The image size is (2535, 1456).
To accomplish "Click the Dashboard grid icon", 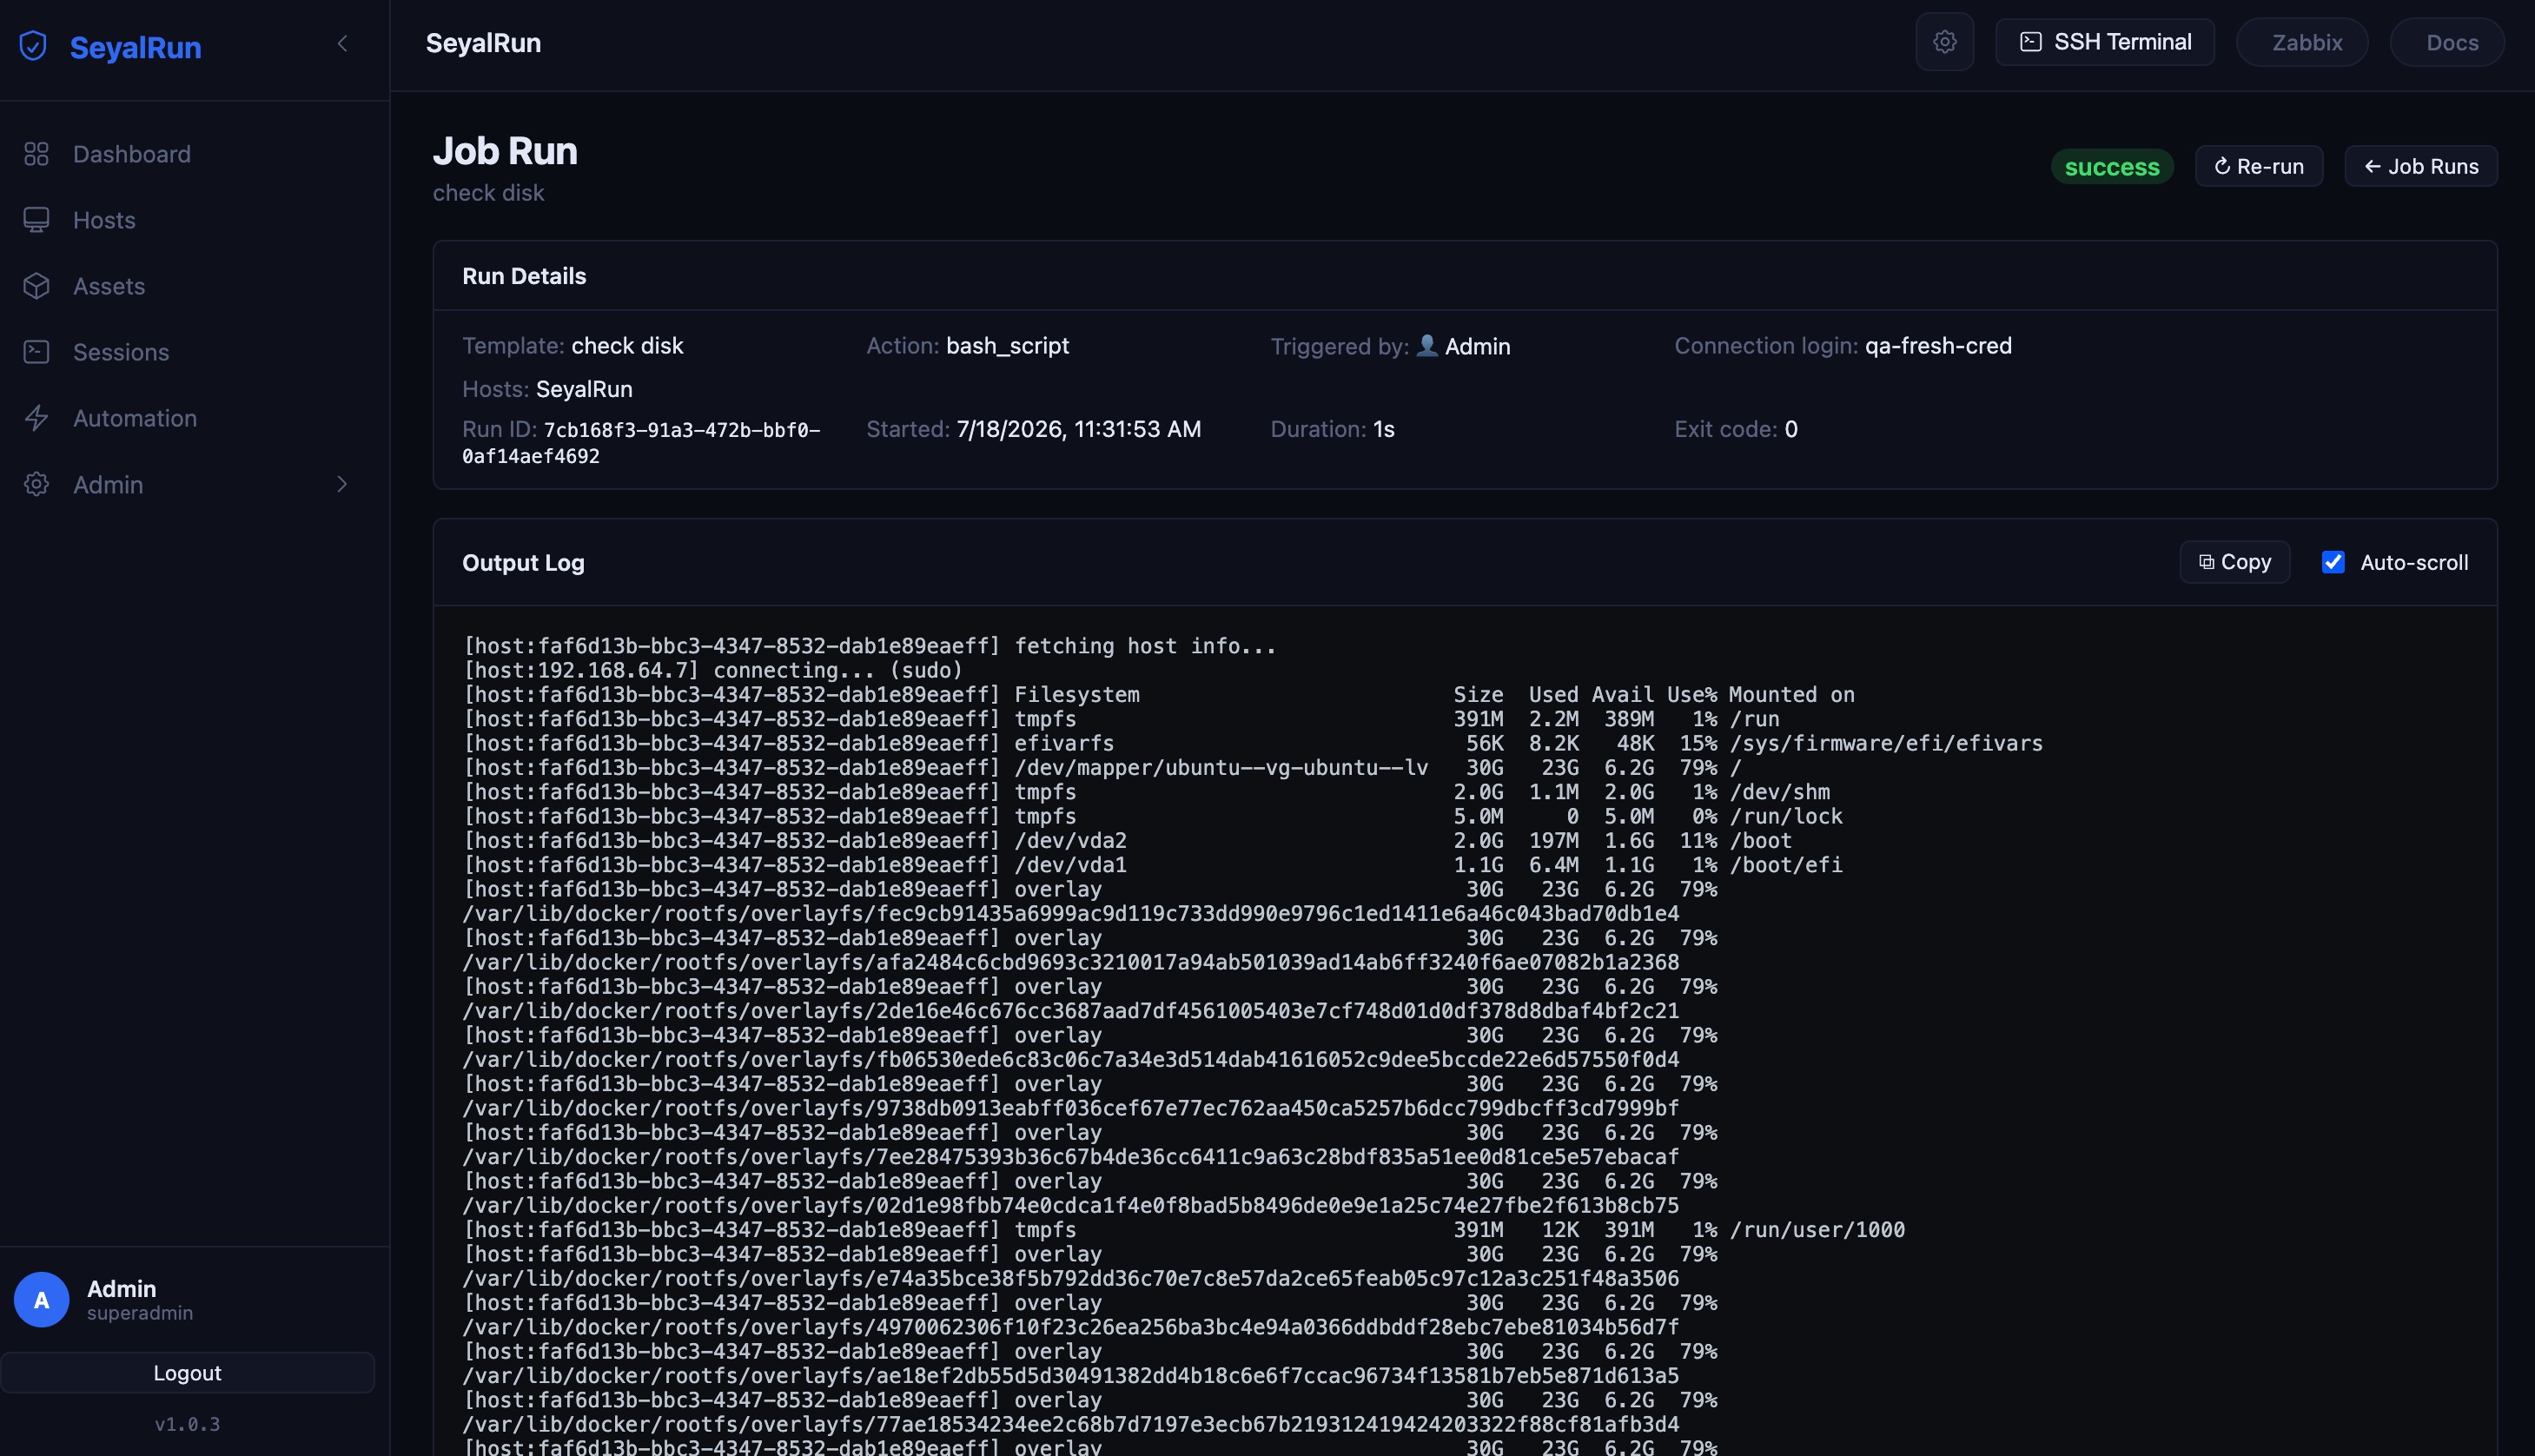I will (36, 154).
